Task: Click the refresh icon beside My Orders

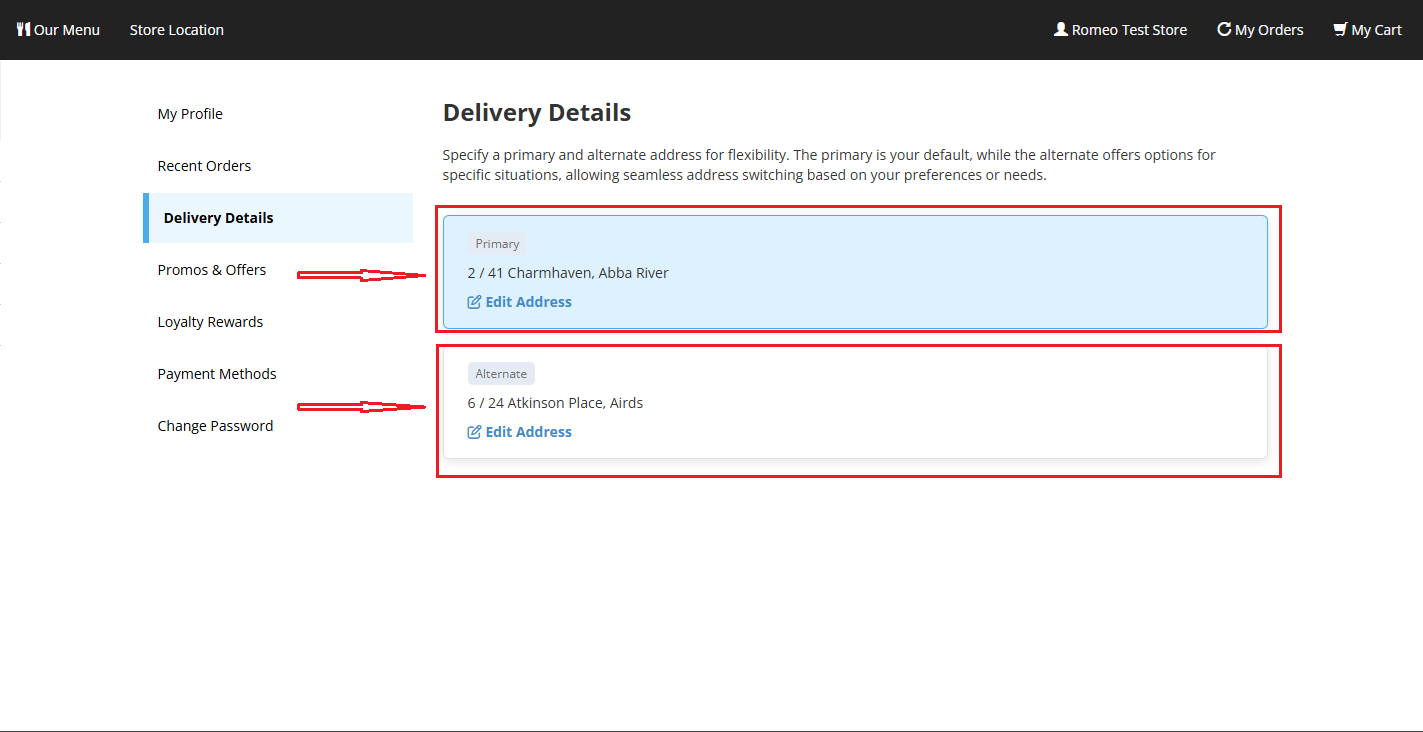Action: click(1224, 30)
